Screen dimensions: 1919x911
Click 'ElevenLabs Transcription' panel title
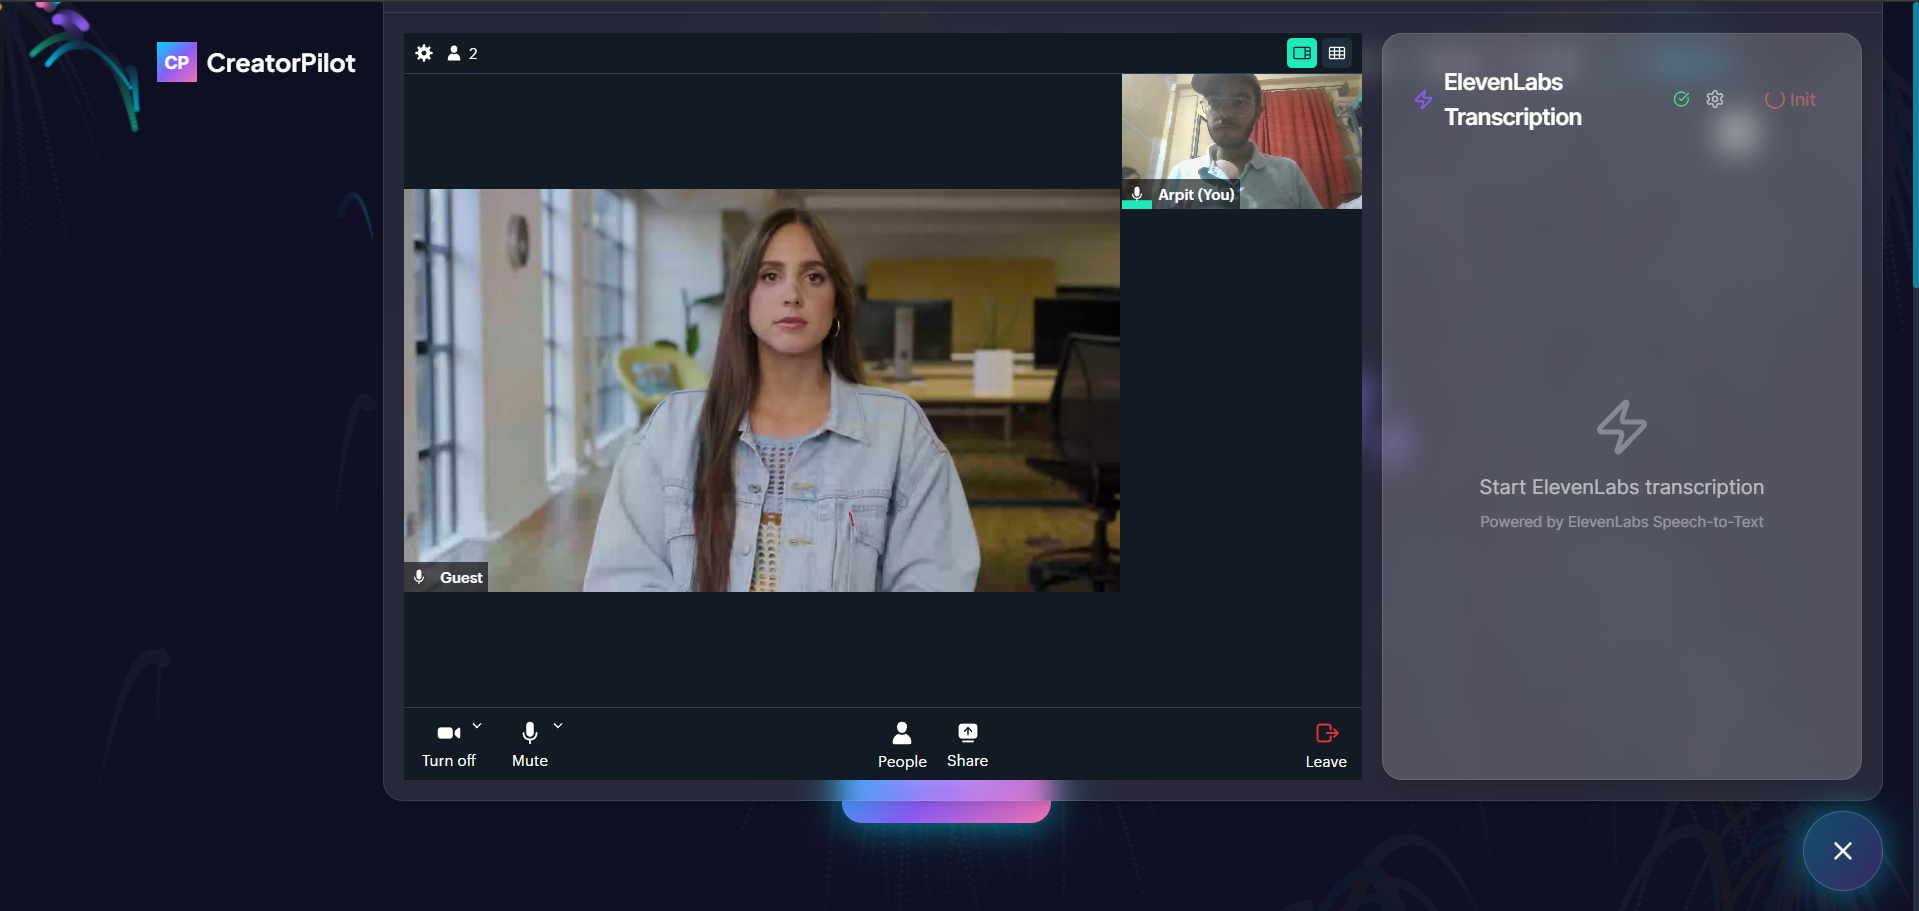(1512, 99)
